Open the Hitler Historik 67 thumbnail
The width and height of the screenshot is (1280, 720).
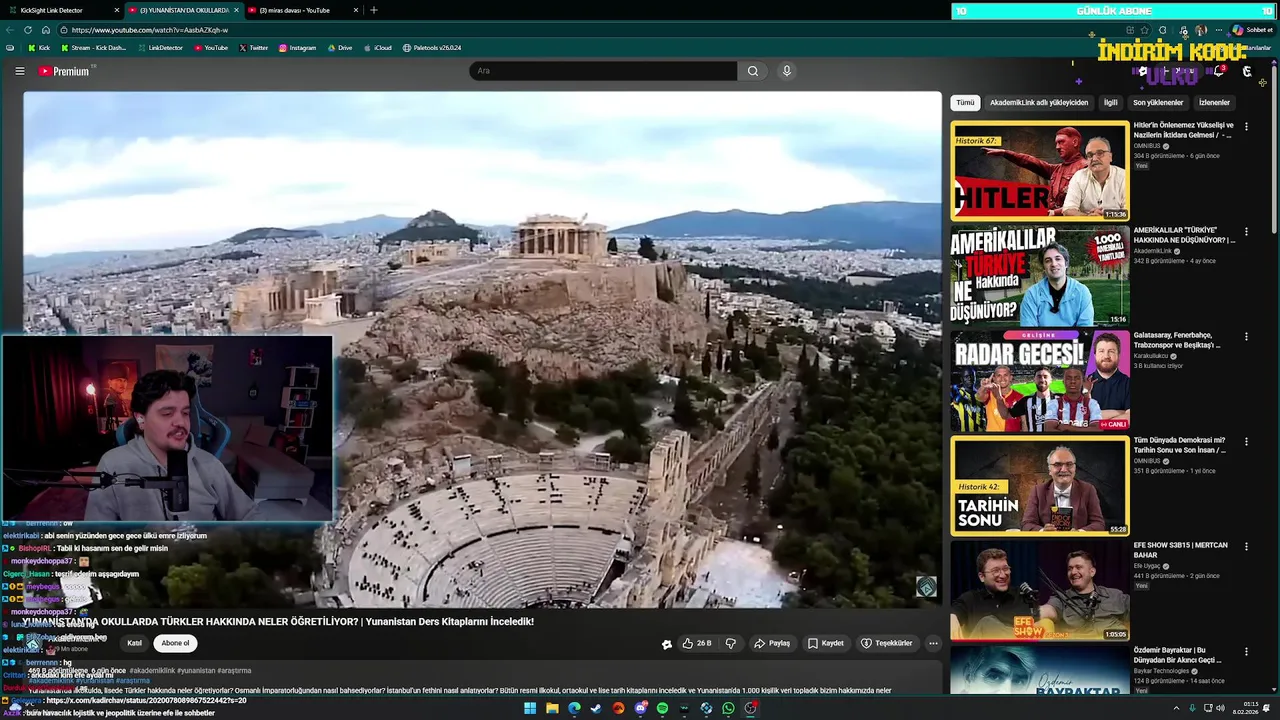(x=1040, y=170)
